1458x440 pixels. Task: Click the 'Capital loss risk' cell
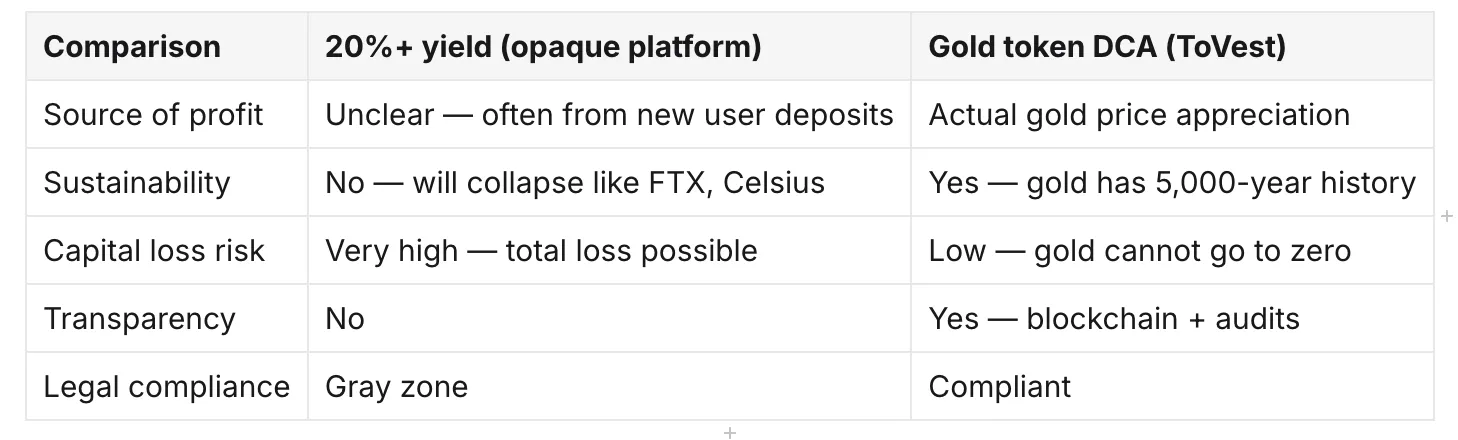pos(167,251)
